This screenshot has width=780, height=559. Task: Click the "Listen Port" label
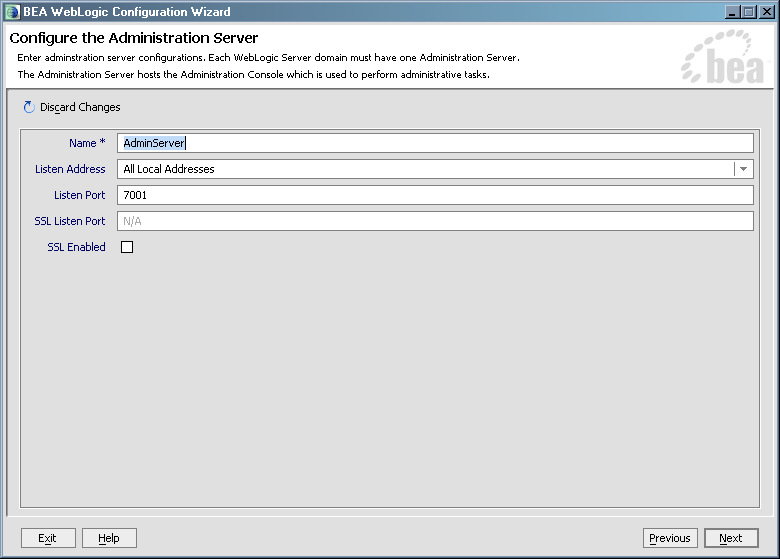80,195
